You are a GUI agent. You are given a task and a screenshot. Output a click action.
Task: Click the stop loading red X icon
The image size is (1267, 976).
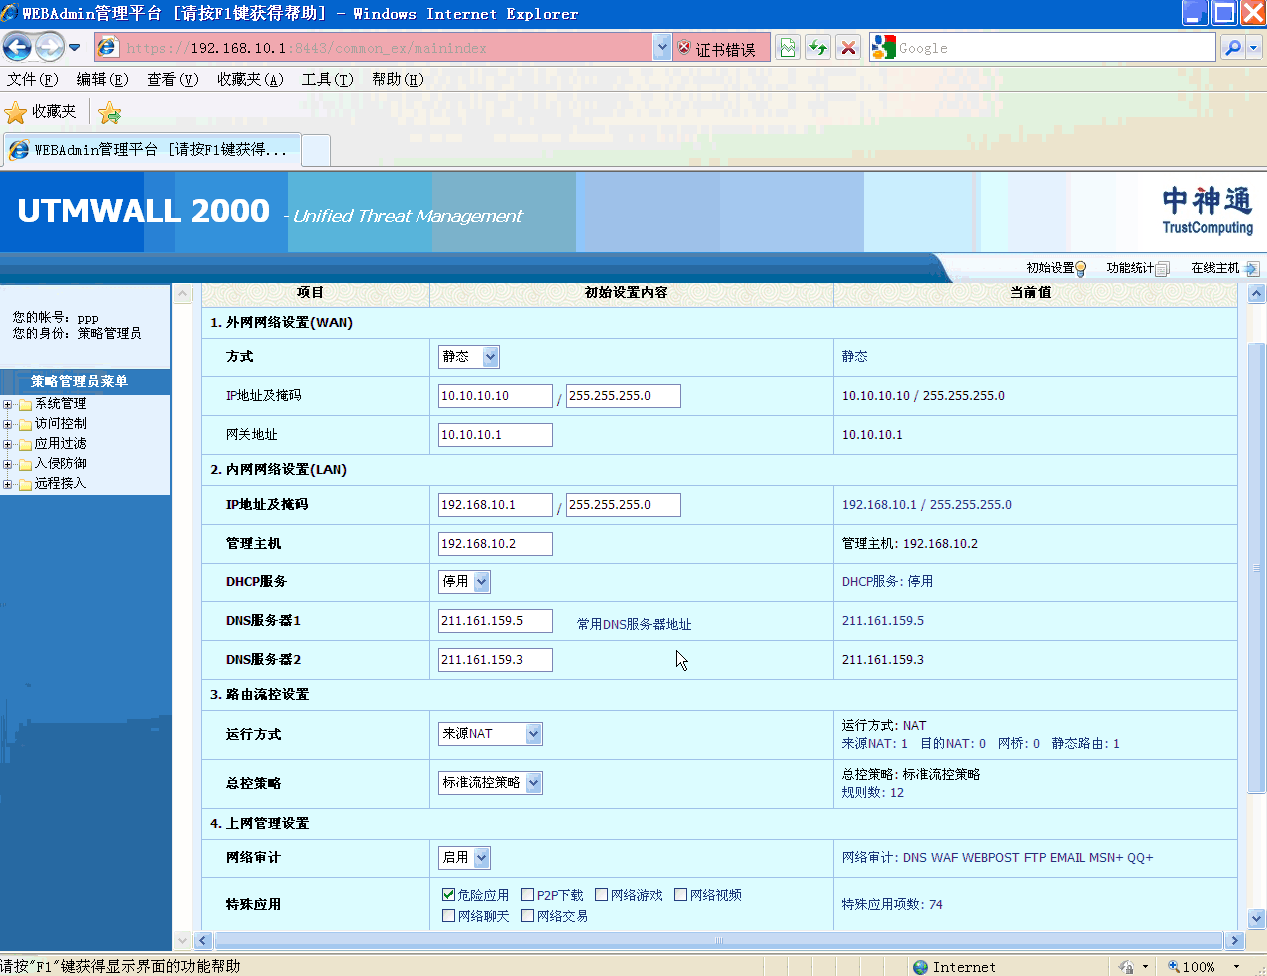point(848,47)
